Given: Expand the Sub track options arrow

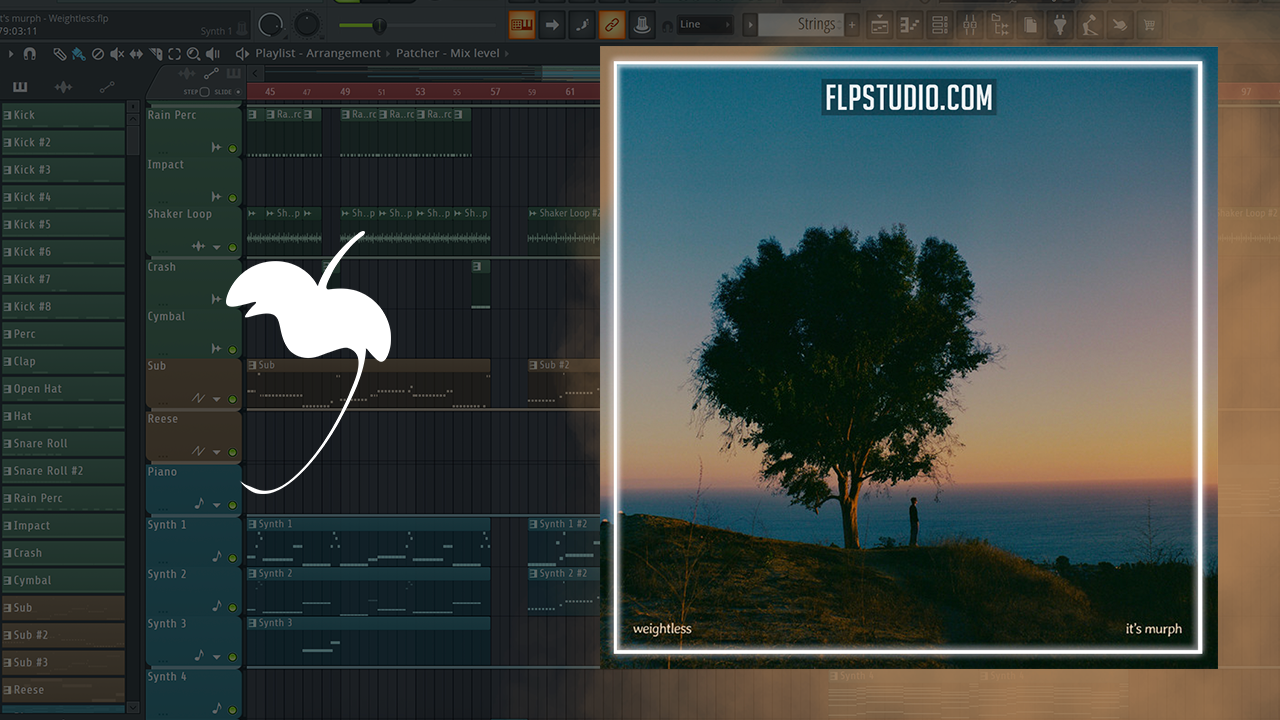Looking at the screenshot, I should click(217, 399).
